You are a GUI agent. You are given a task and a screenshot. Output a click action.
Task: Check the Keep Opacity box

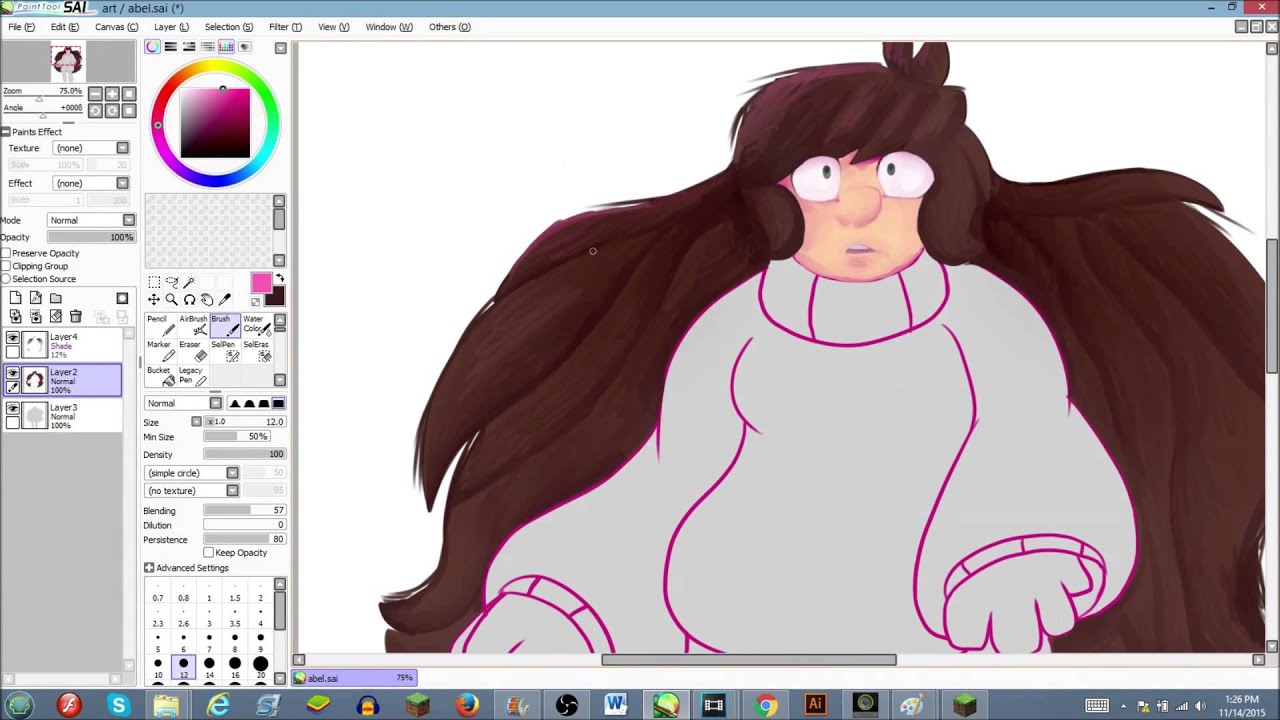(208, 553)
